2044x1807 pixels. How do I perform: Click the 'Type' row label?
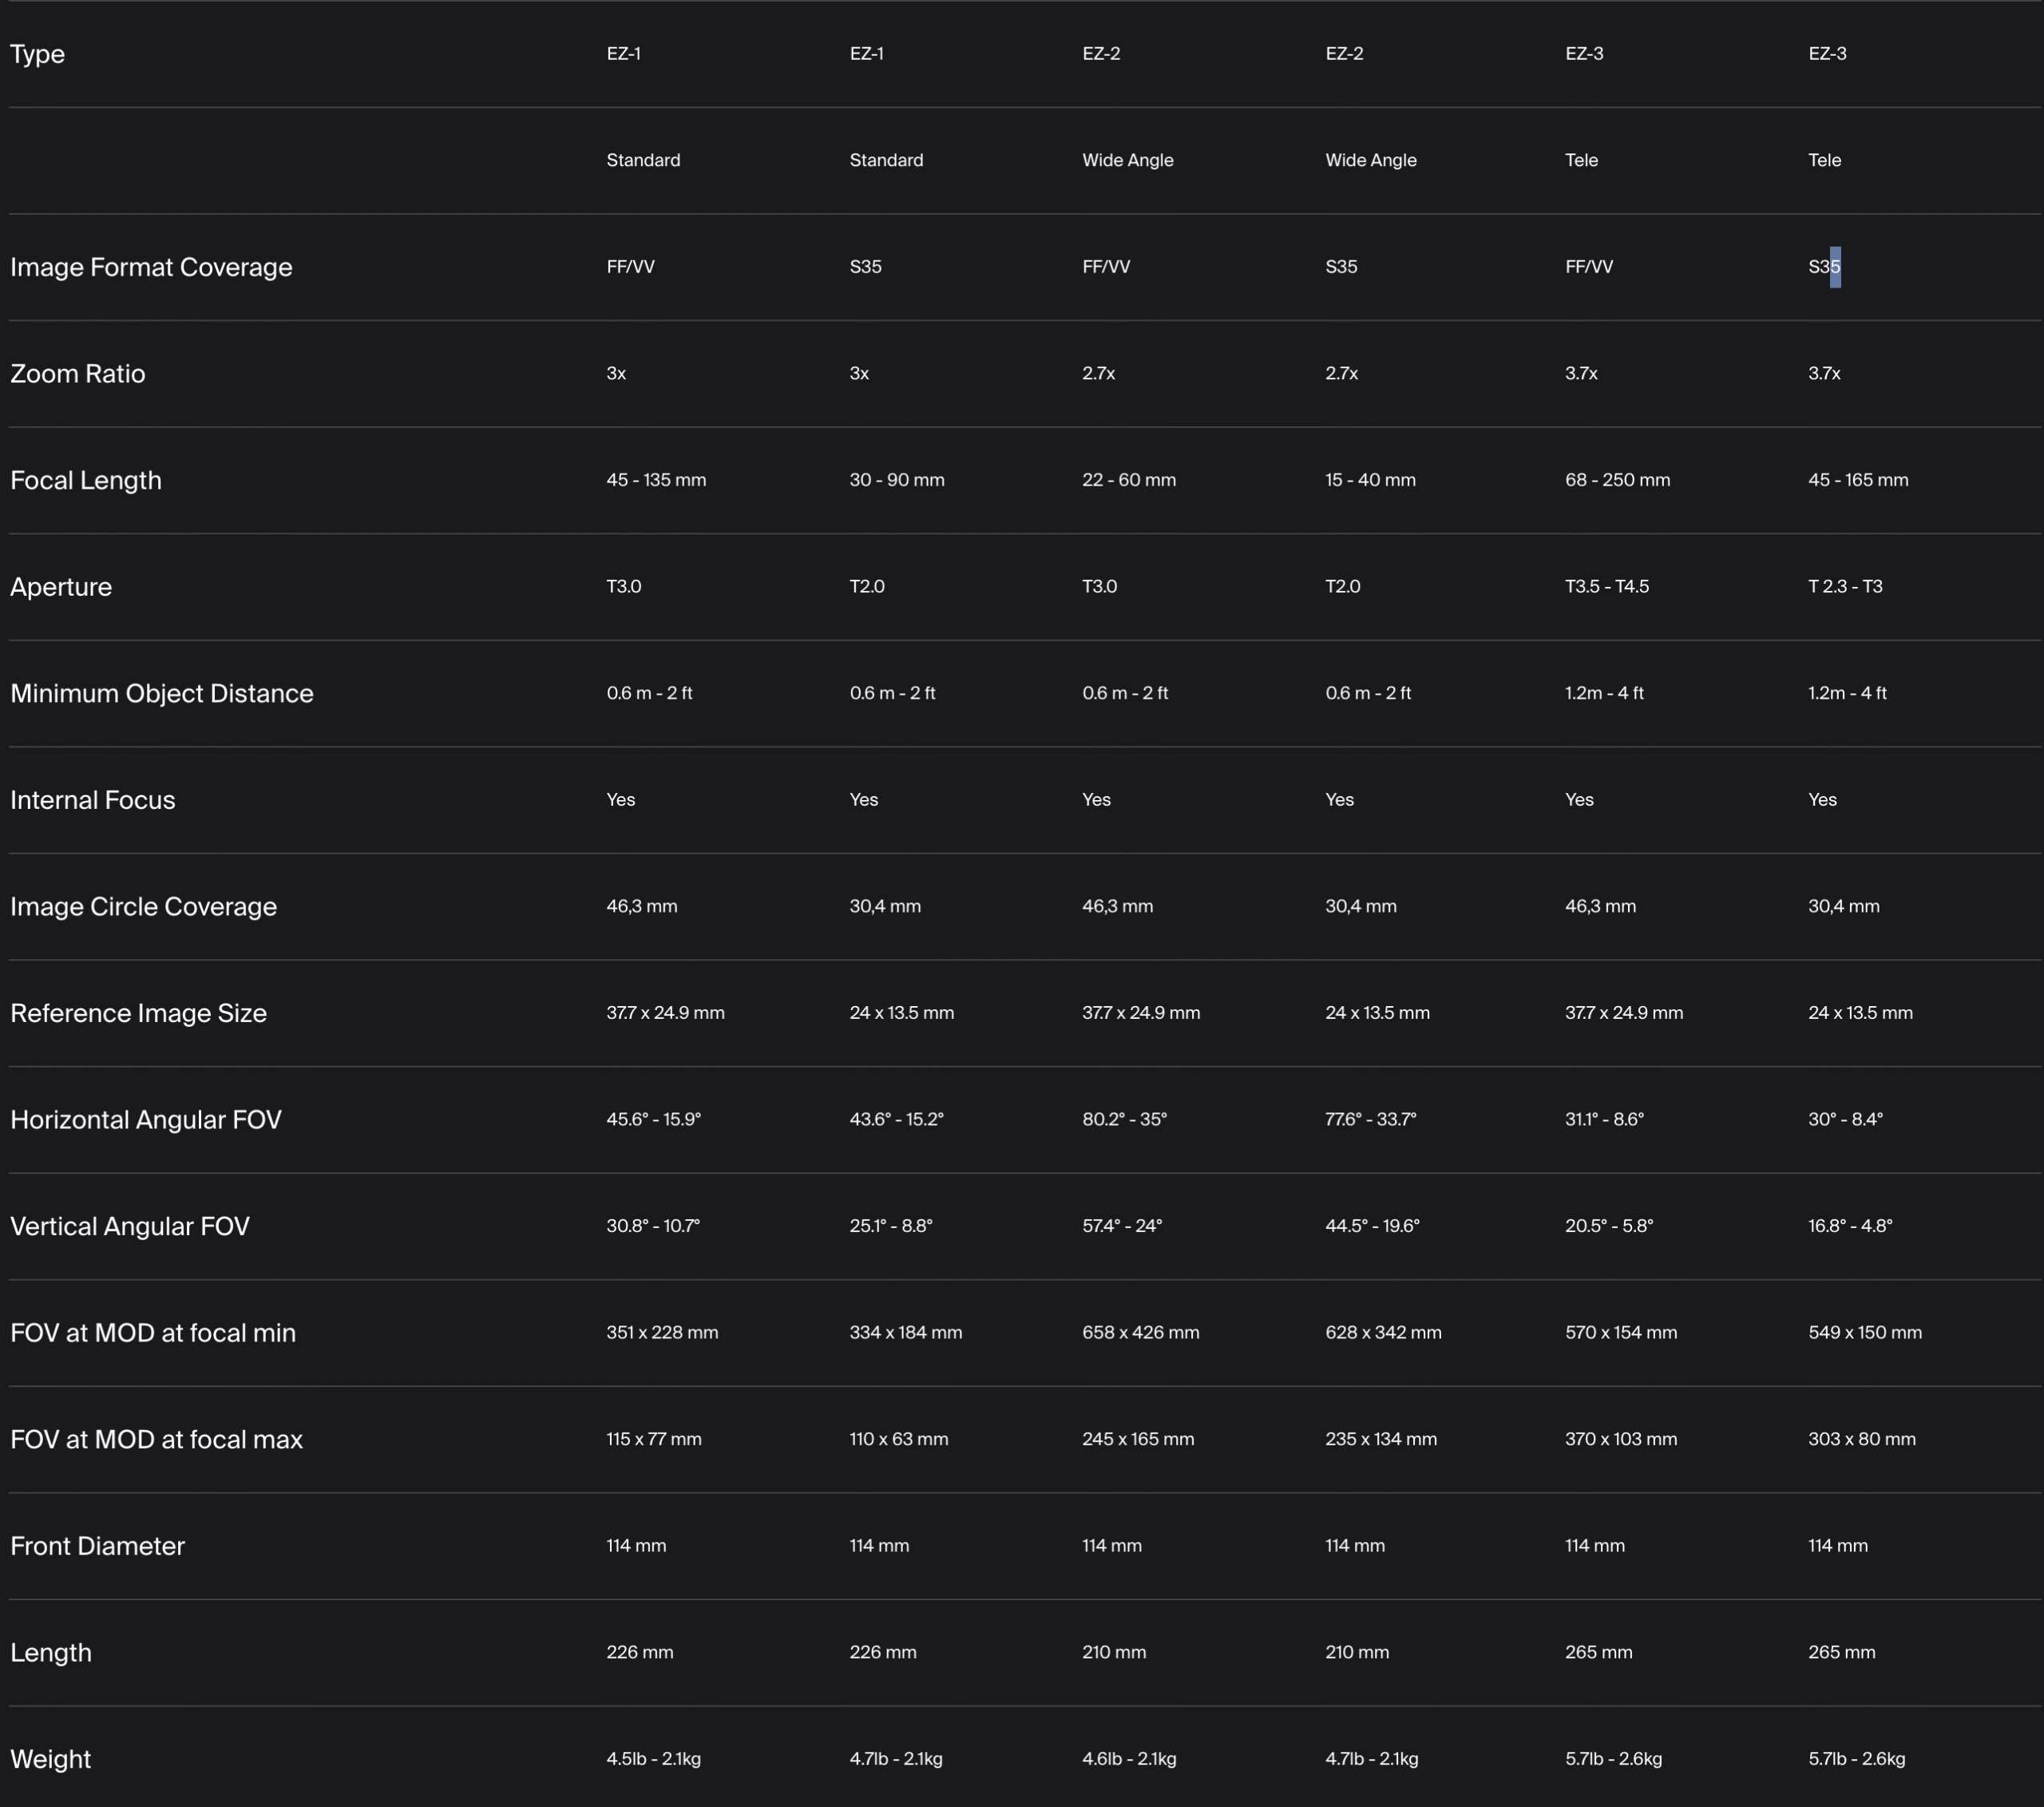(x=37, y=54)
